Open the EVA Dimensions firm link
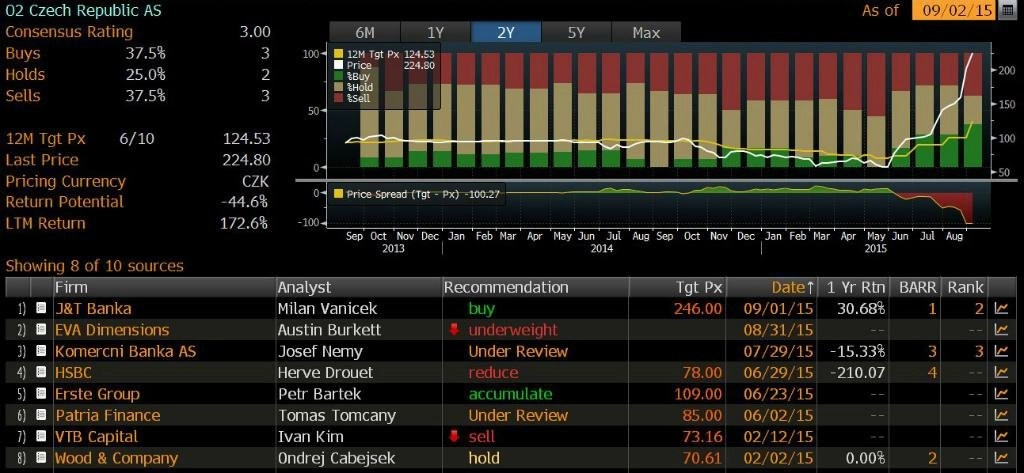1024x473 pixels. [112, 330]
